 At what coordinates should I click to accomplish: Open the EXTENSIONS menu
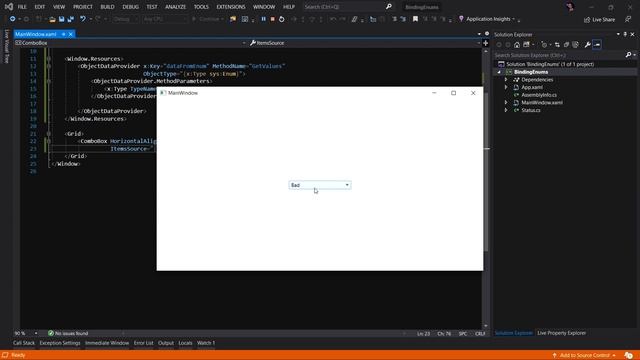[231, 7]
